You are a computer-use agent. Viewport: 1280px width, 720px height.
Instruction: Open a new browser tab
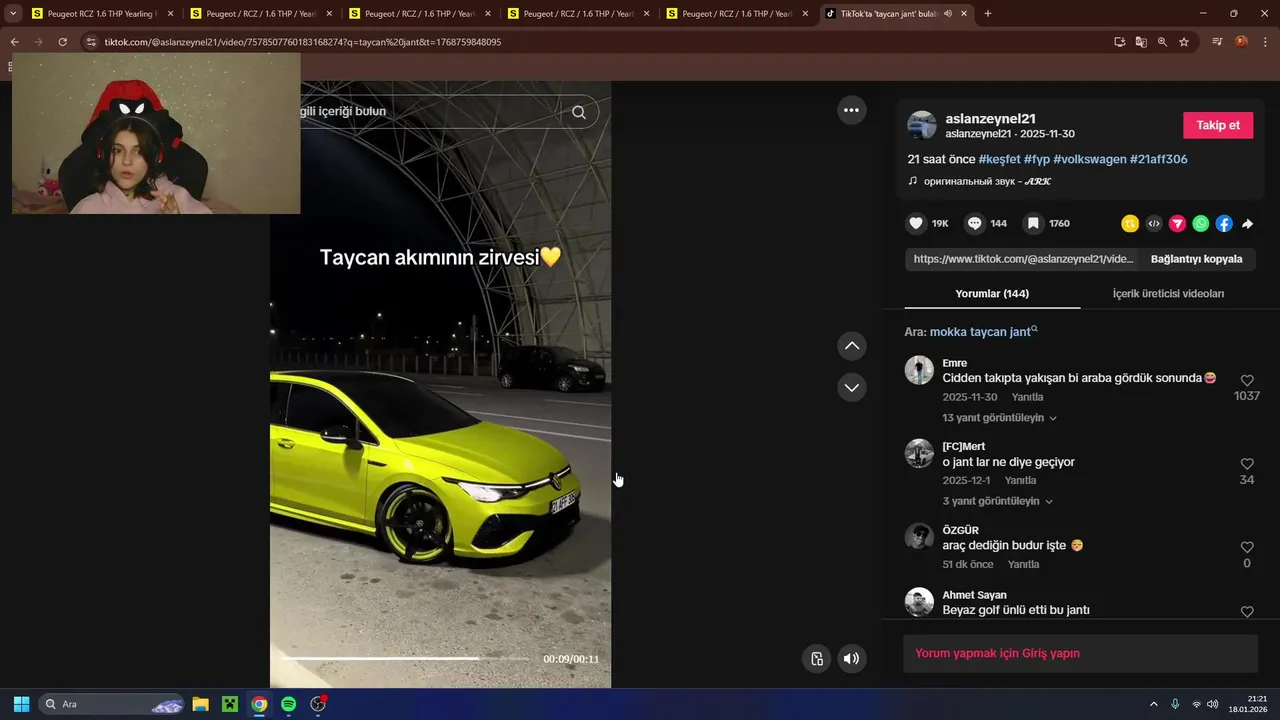(x=988, y=14)
